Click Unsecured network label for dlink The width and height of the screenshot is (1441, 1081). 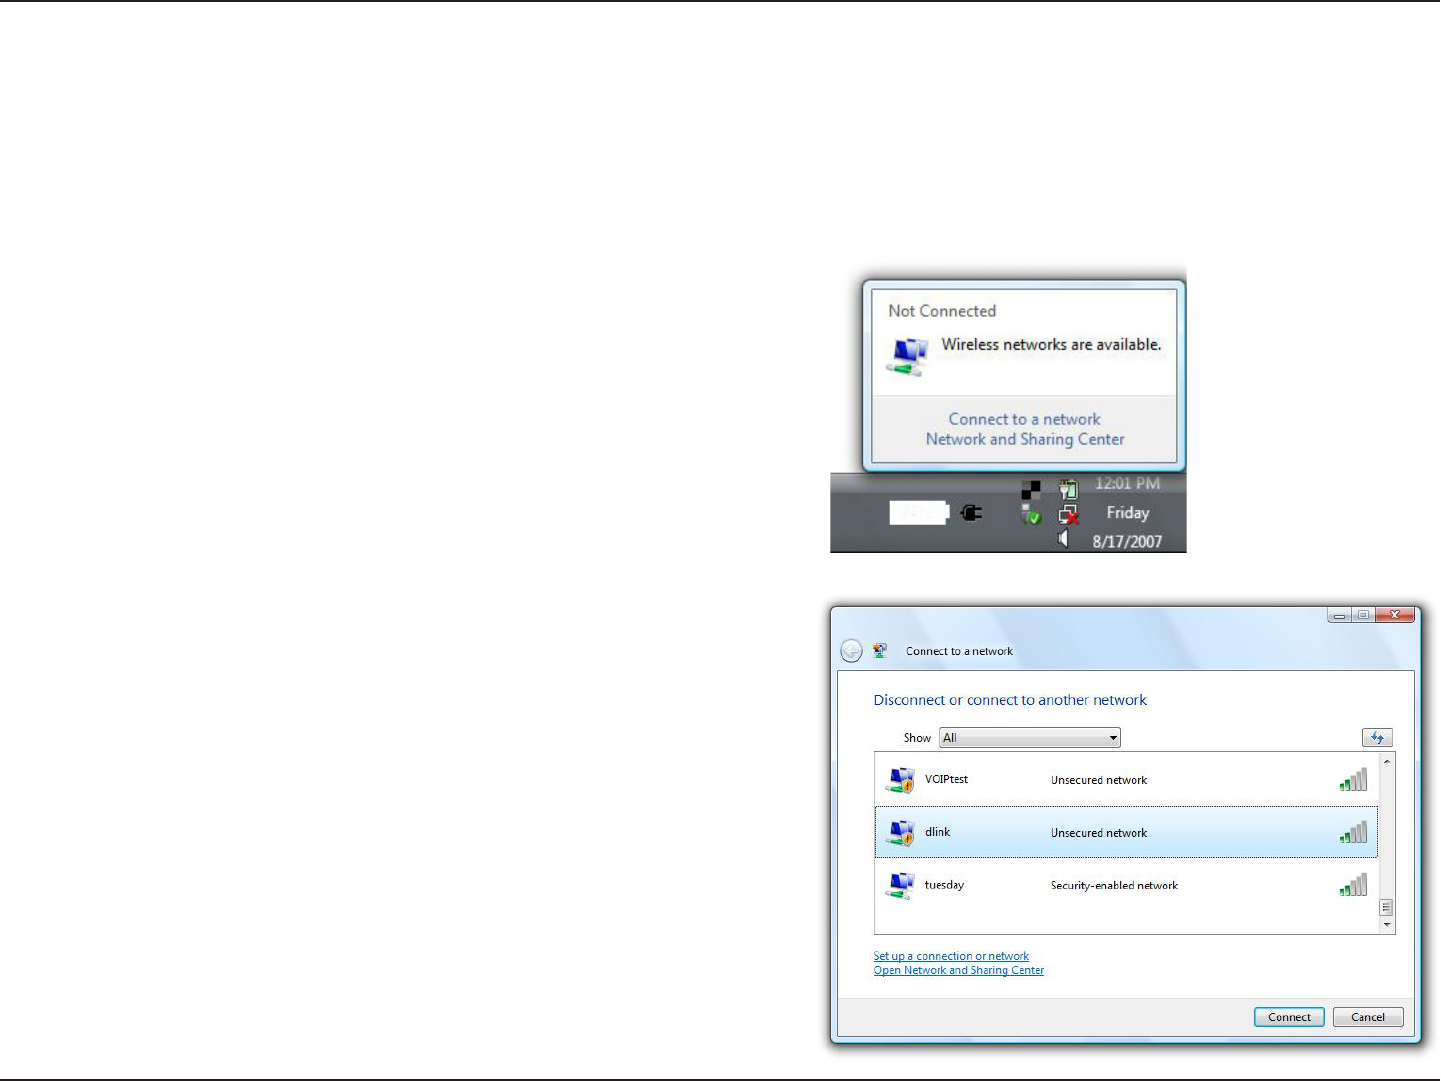click(x=1099, y=833)
